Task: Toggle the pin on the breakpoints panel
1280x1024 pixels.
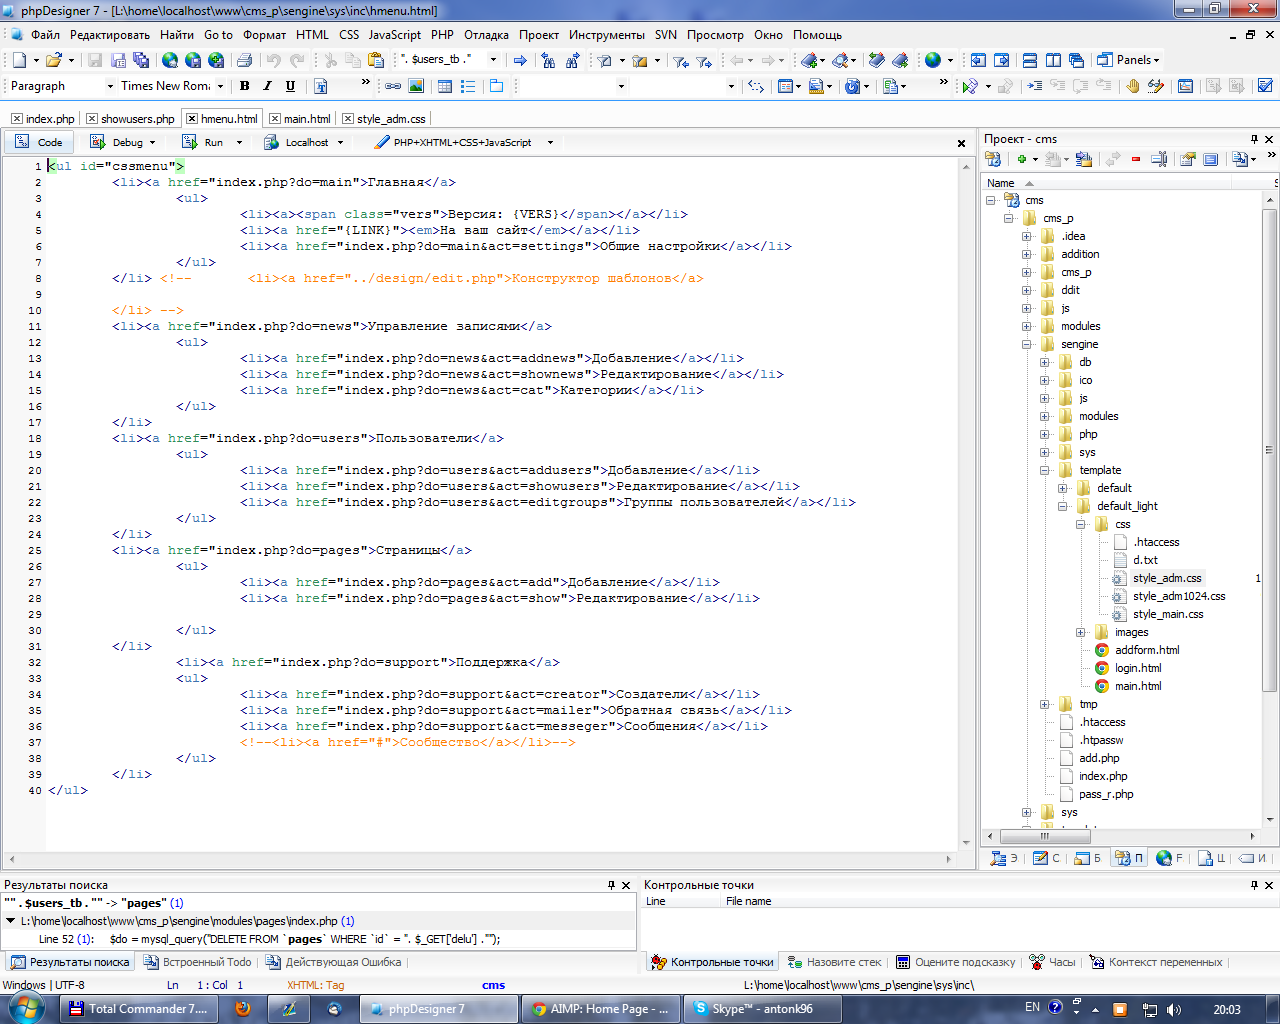Action: [x=1254, y=885]
